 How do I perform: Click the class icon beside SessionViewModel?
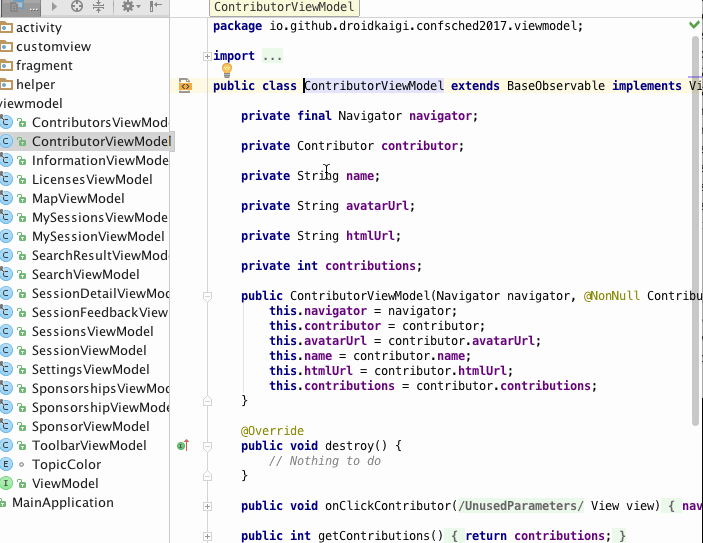tap(6, 350)
